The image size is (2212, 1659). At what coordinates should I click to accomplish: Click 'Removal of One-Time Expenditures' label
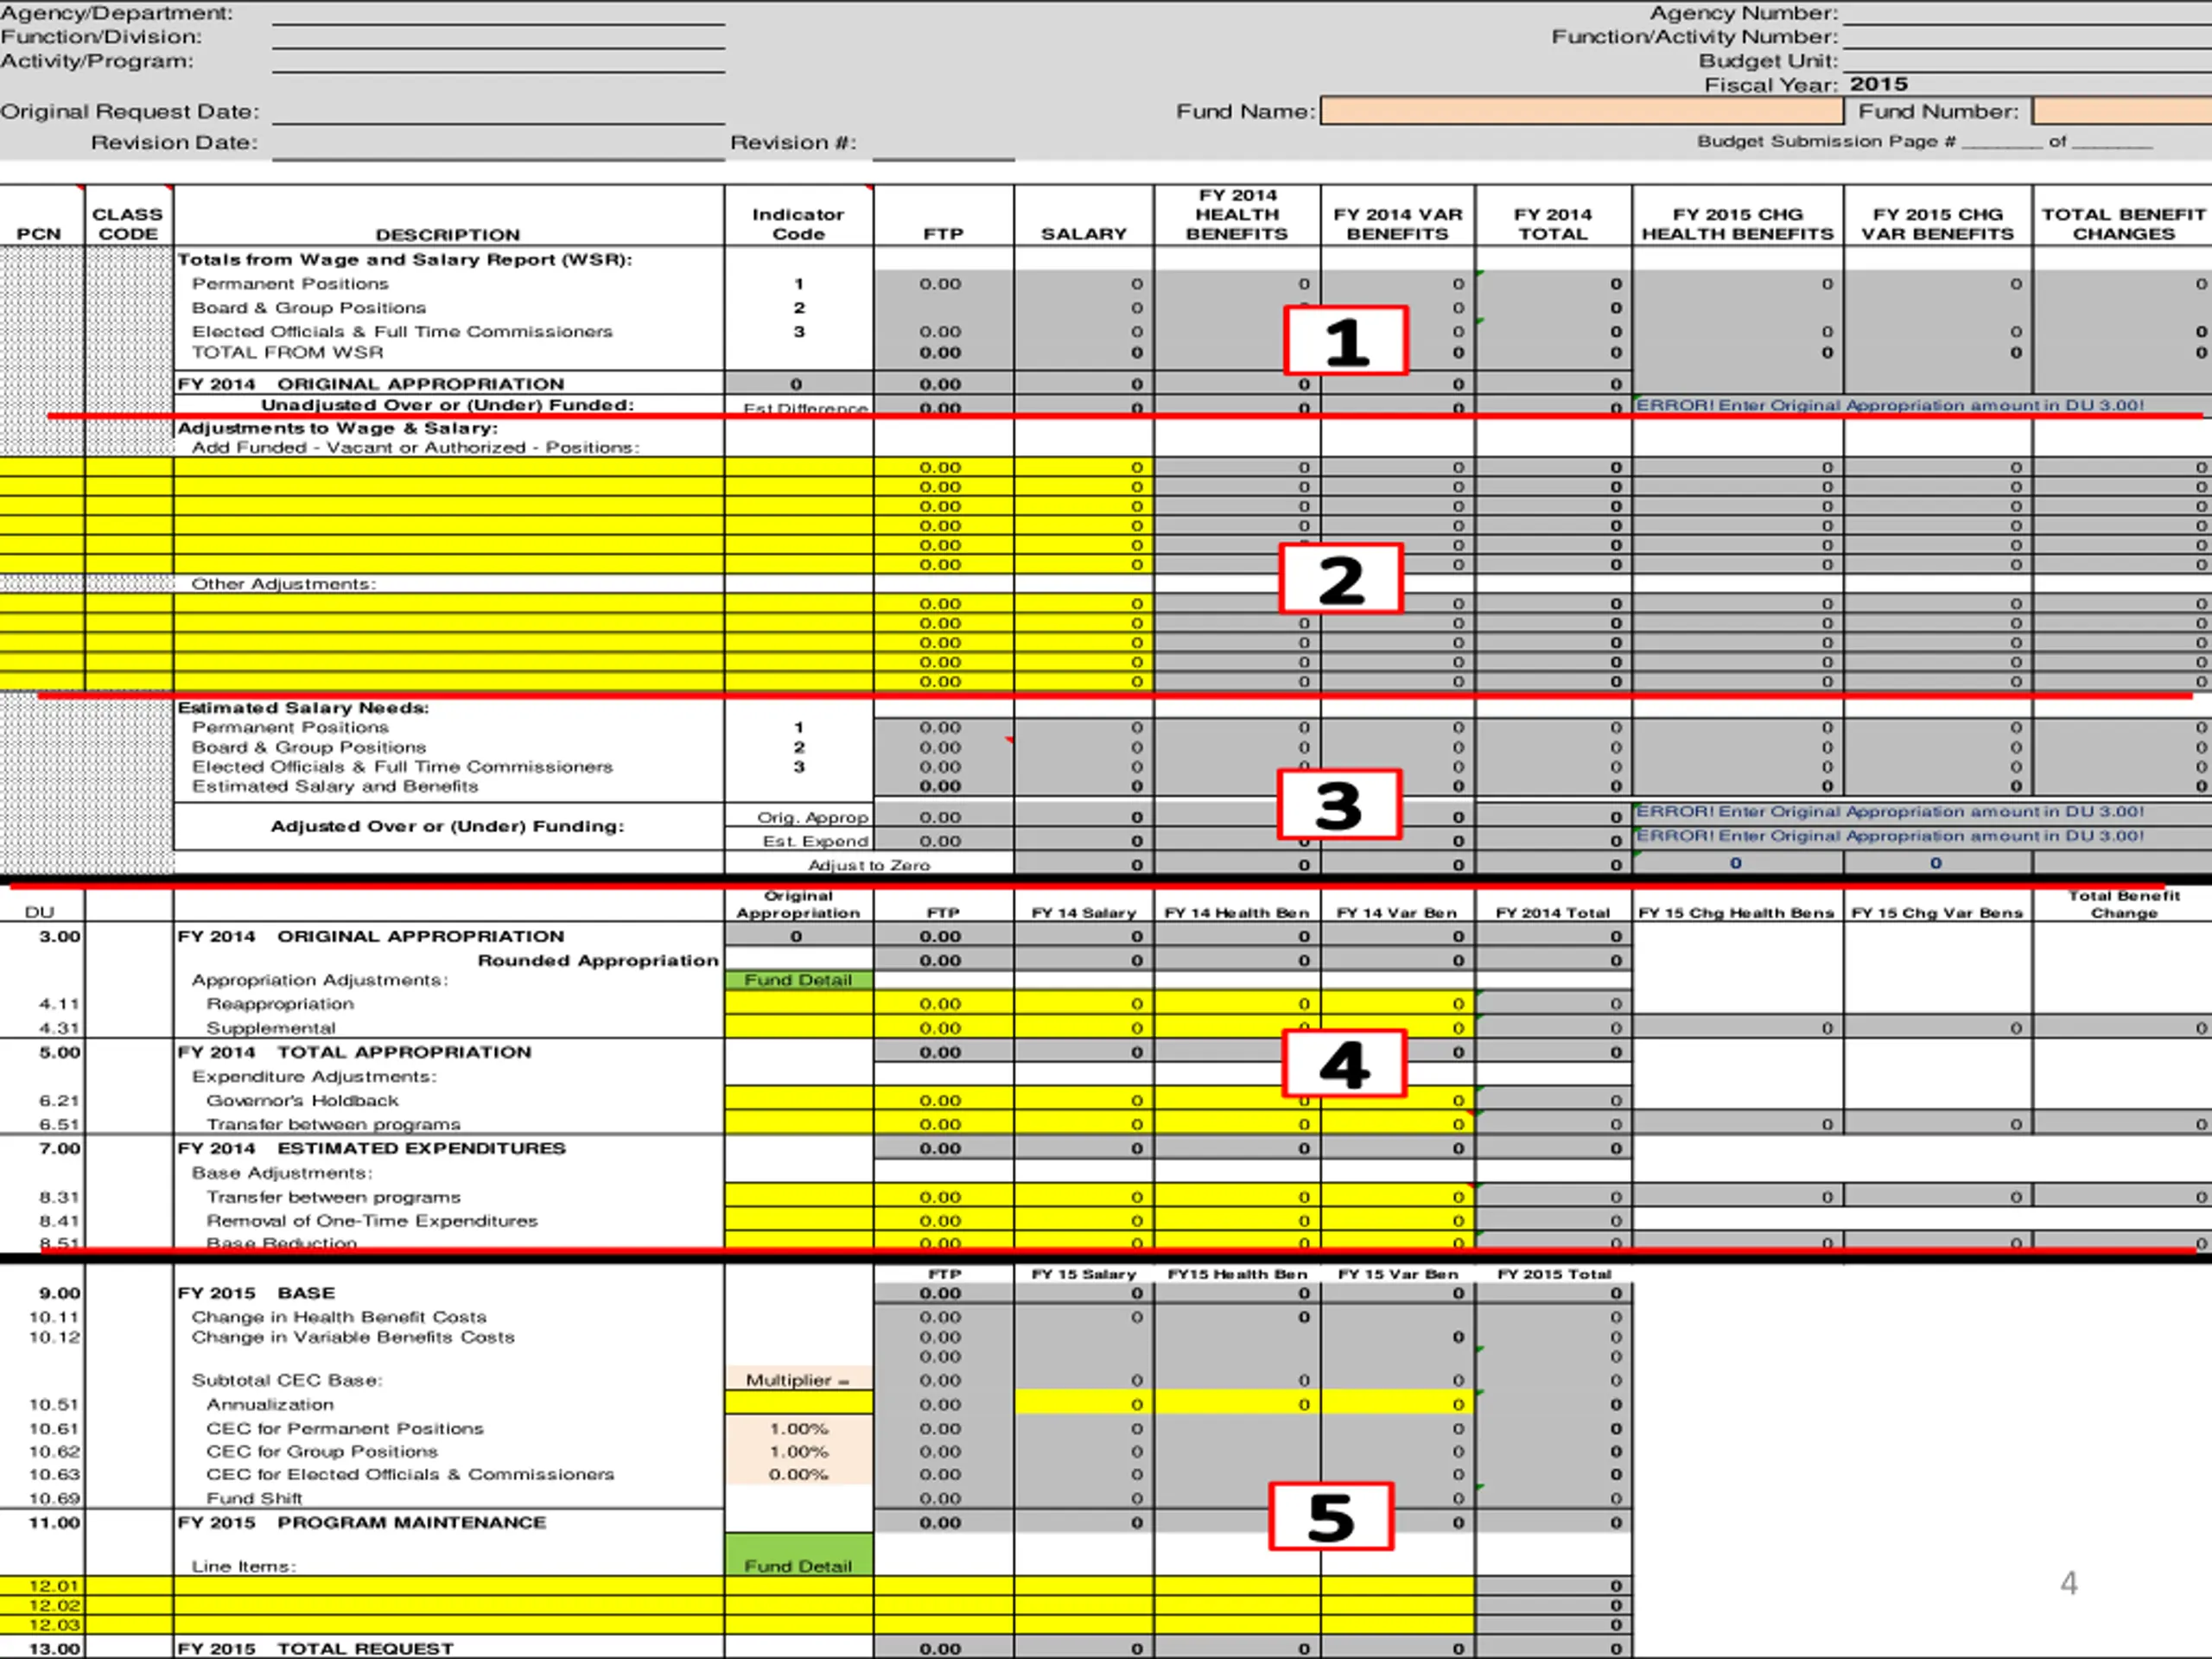tap(372, 1220)
